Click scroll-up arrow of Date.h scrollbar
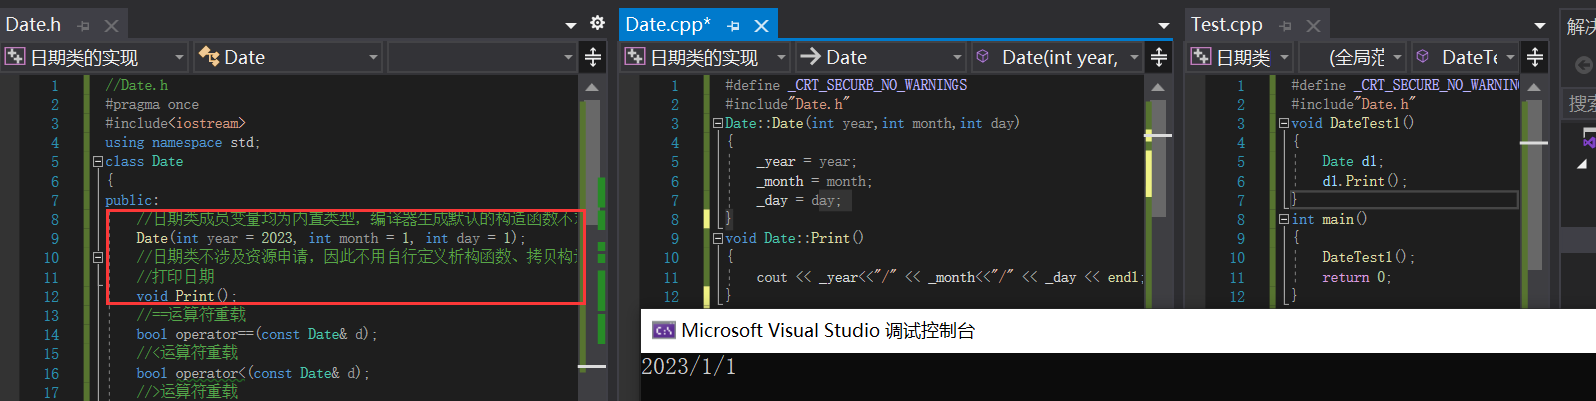The image size is (1596, 401). coord(592,87)
